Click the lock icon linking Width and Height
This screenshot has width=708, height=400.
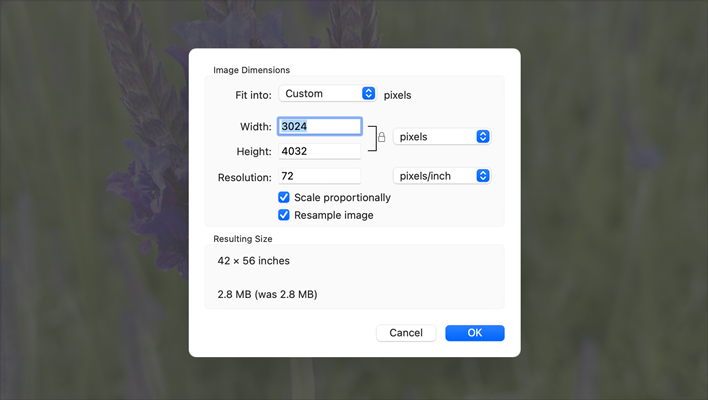pyautogui.click(x=381, y=137)
